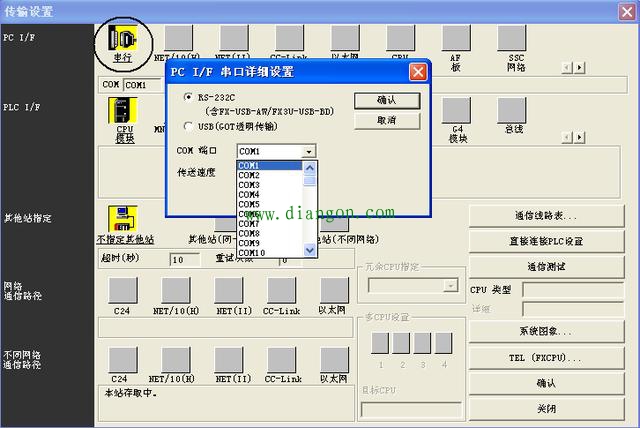Select multi-CPU box number 2
640x428 pixels.
coord(401,343)
